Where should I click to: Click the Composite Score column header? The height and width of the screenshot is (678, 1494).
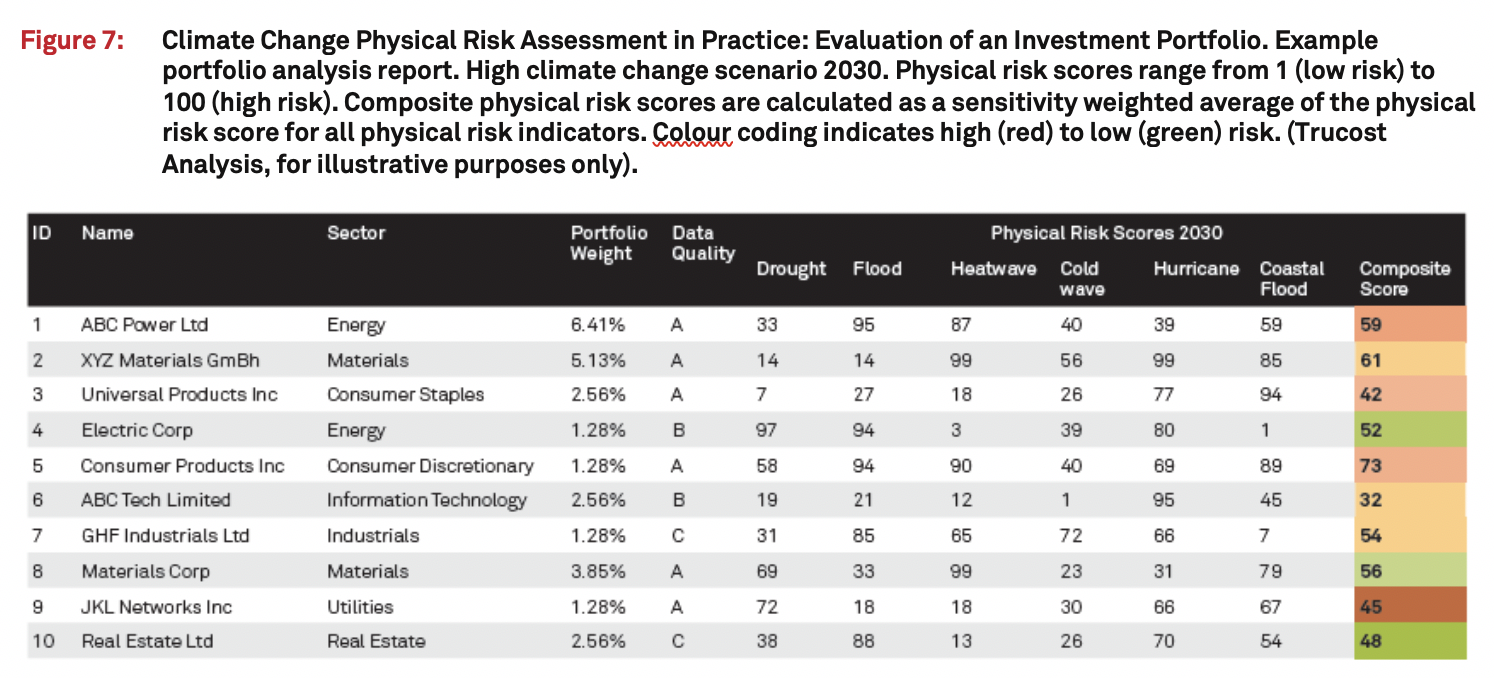(x=1404, y=278)
